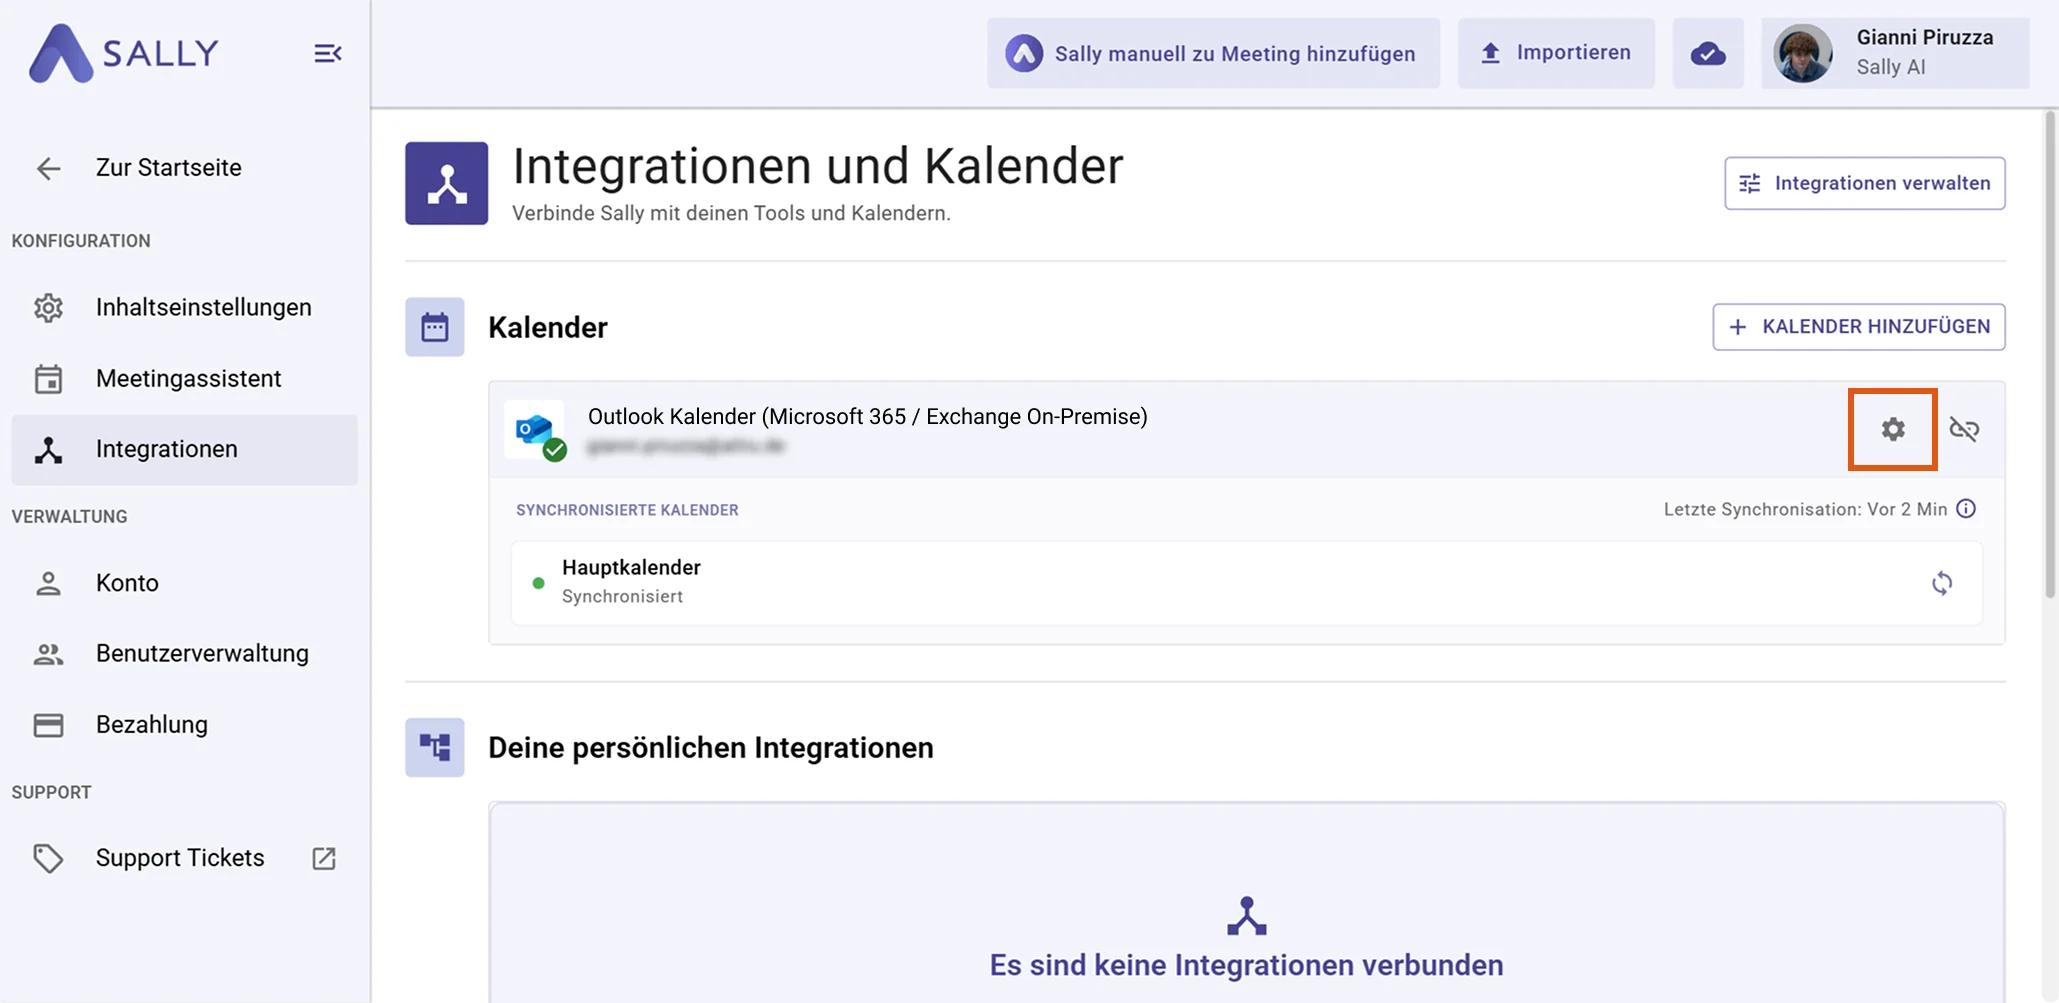Viewport: 2059px width, 1003px height.
Task: Click the empty-state integrations icon
Action: pos(1246,916)
